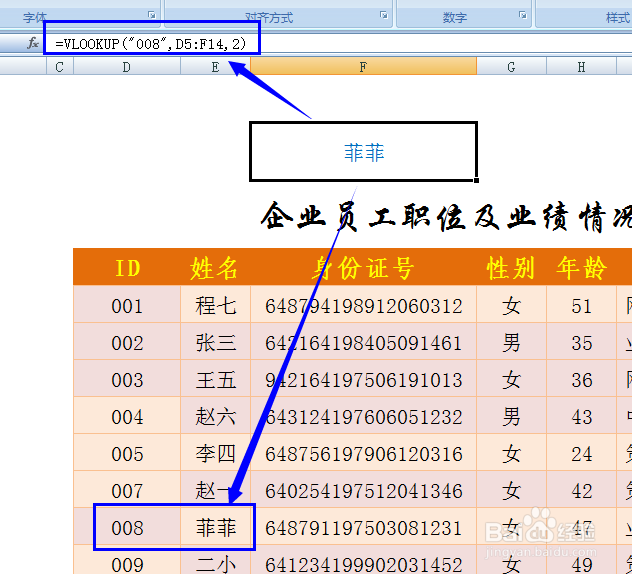The image size is (632, 574).
Task: Select ID number 648794198912060312
Action: 363,305
